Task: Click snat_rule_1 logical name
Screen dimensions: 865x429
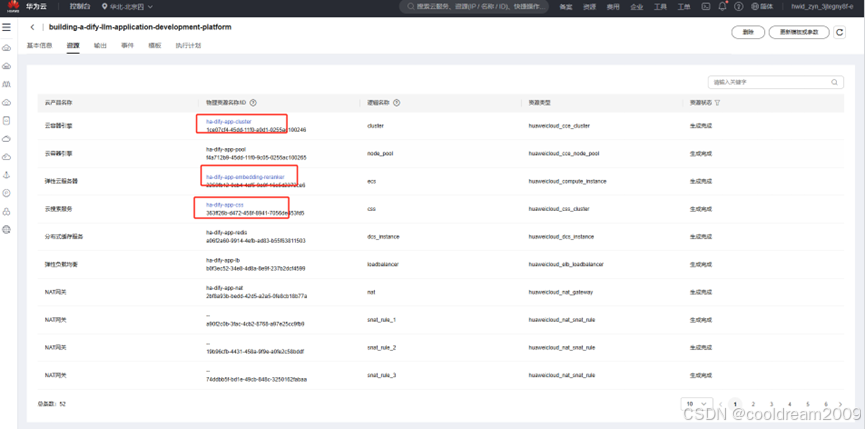Action: 381,320
